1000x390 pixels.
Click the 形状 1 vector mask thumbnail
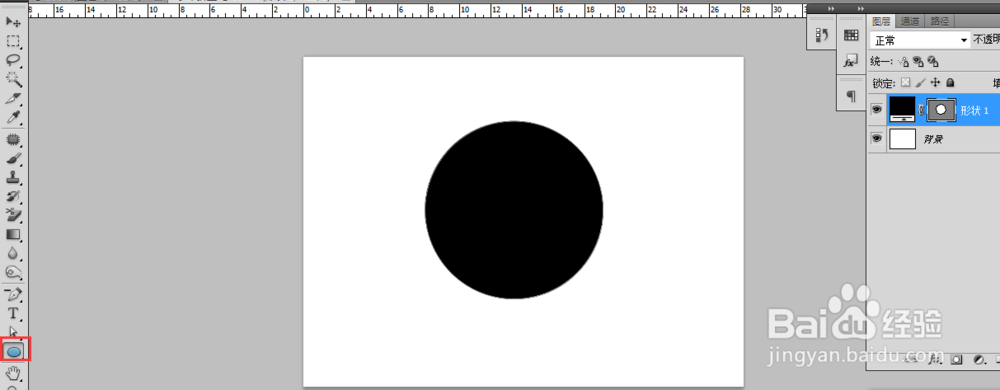[x=941, y=110]
